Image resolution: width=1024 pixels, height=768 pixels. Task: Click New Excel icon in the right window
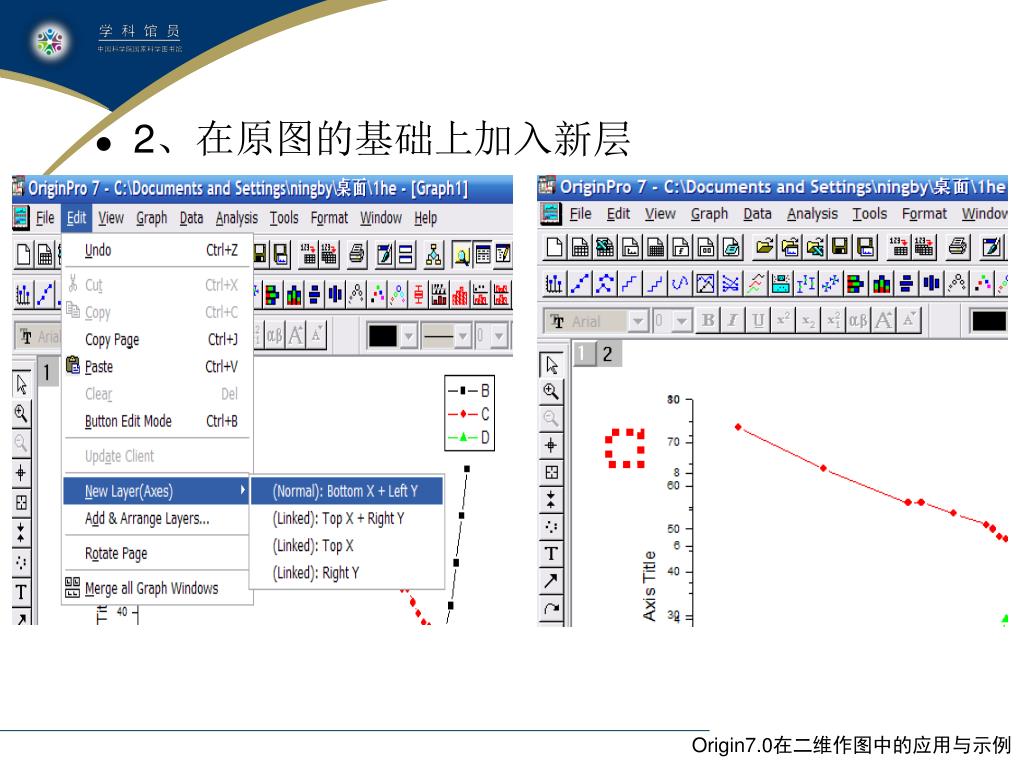click(x=605, y=247)
